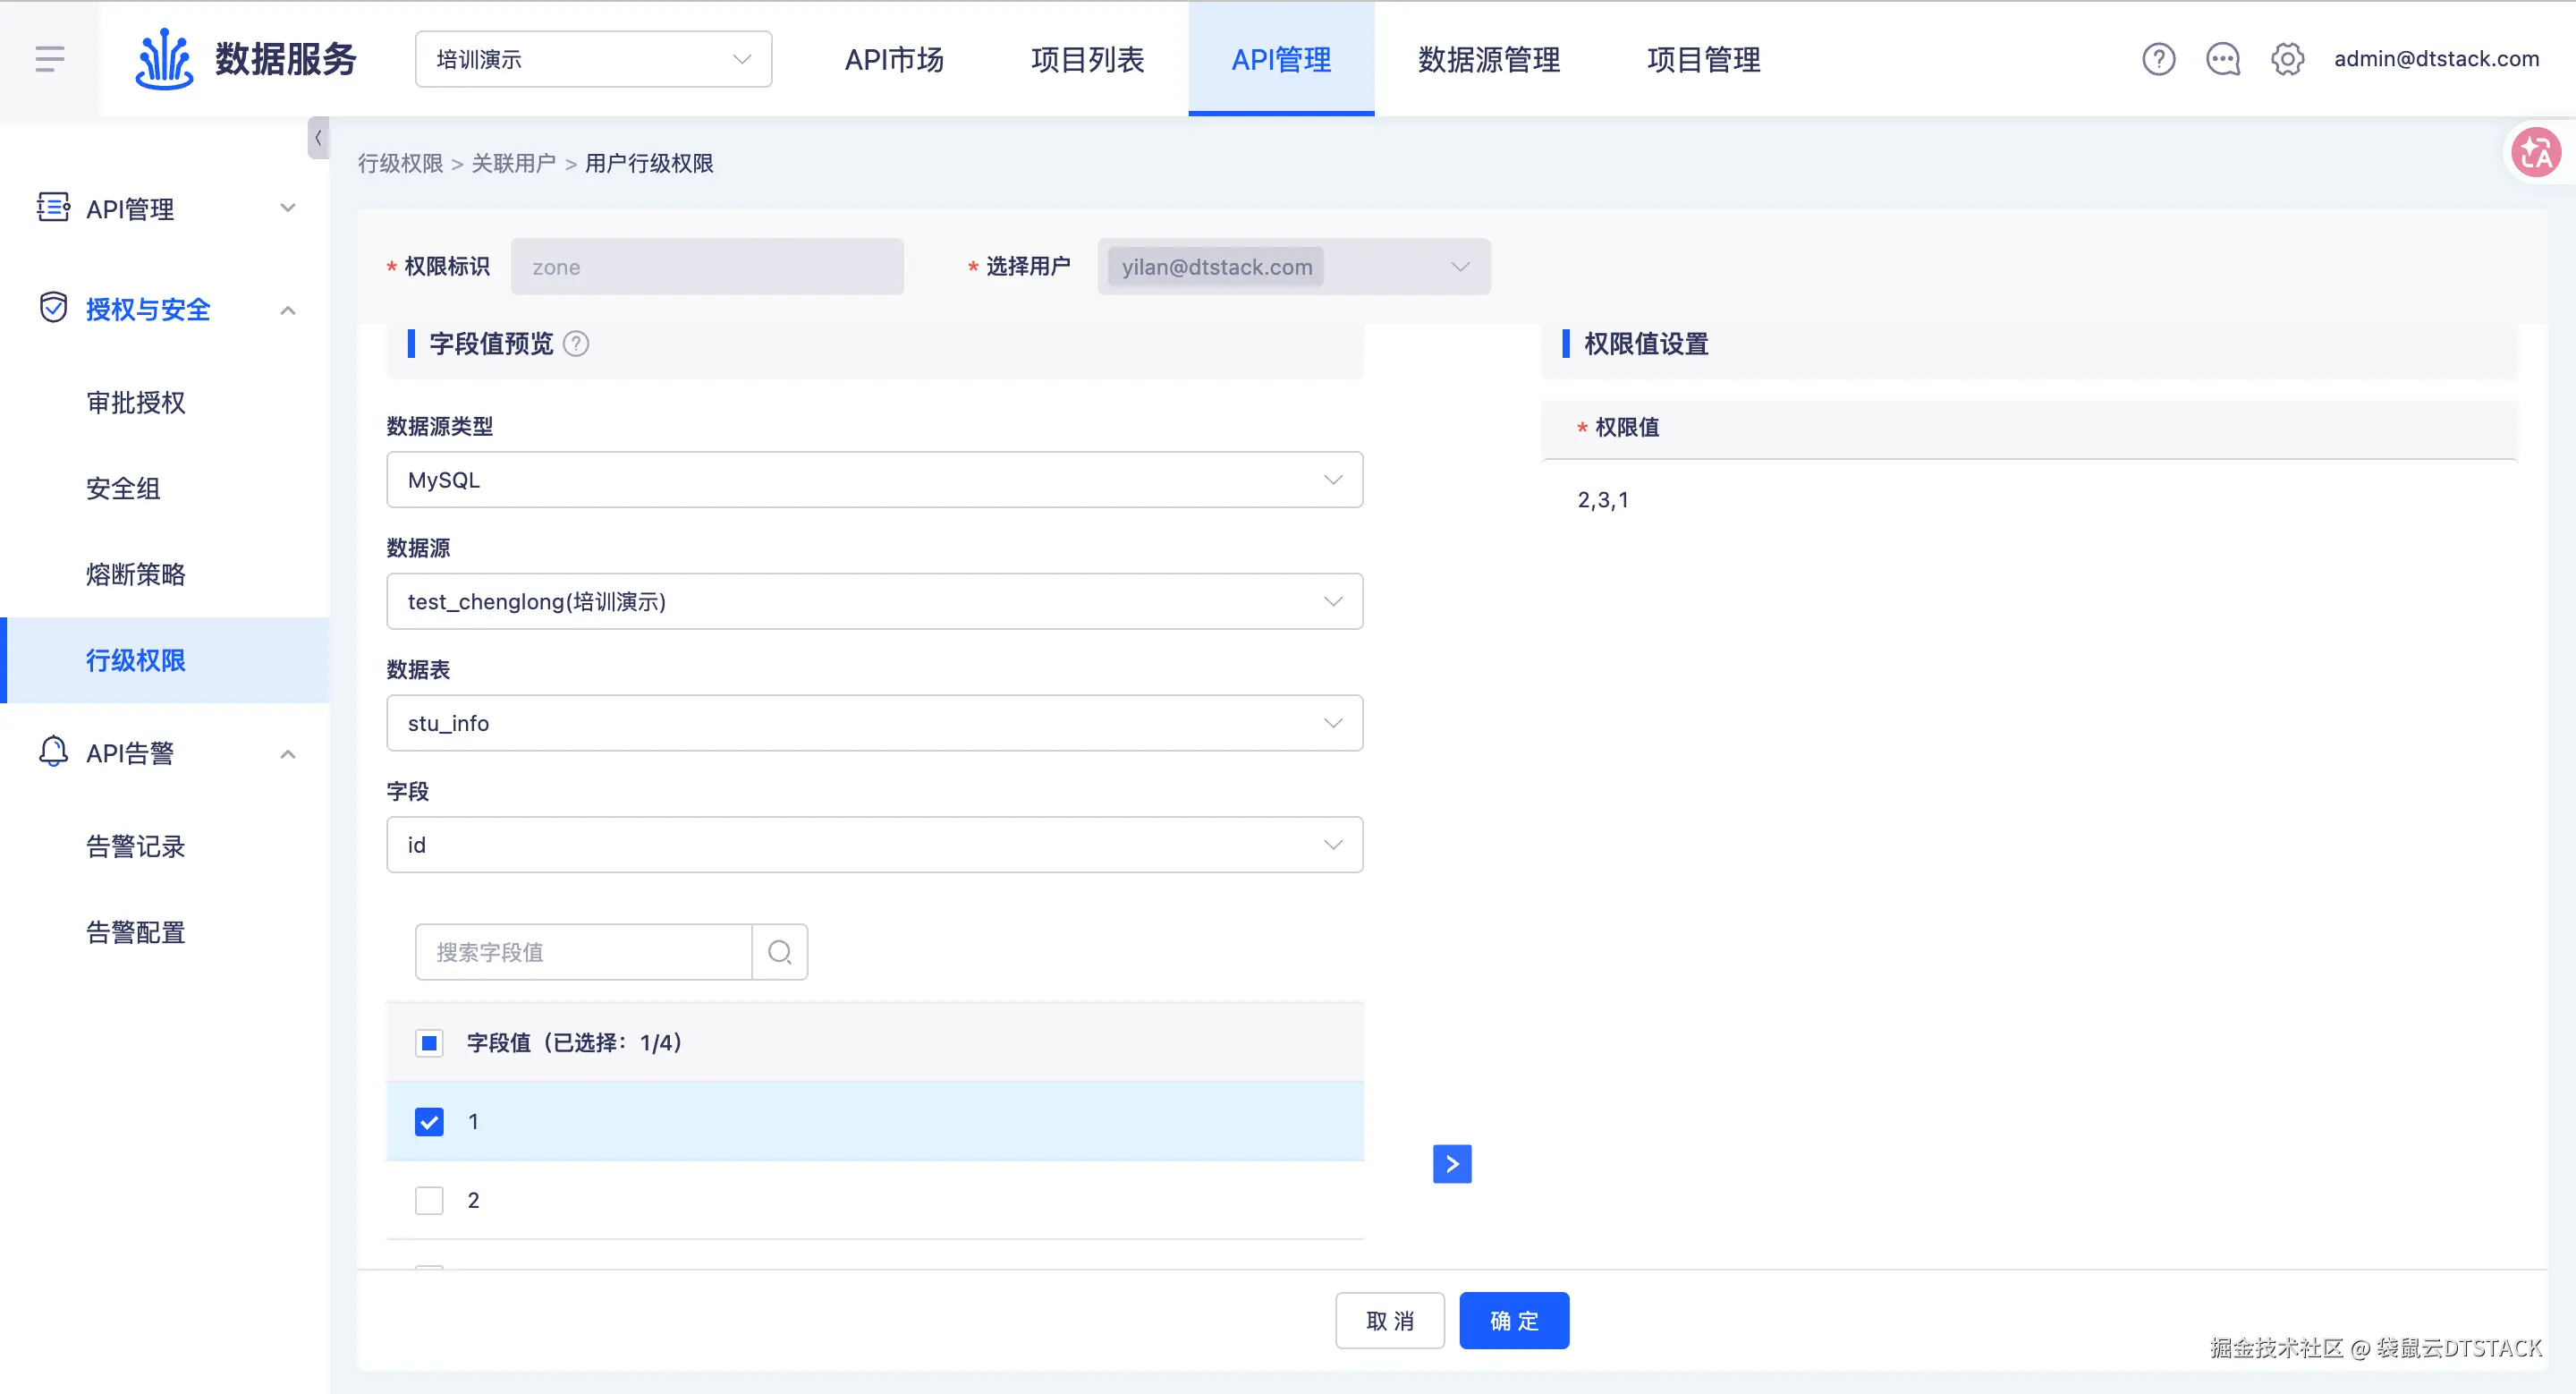Toggle the 字段值 select-all checkbox
Viewport: 2576px width, 1394px height.
(x=429, y=1043)
